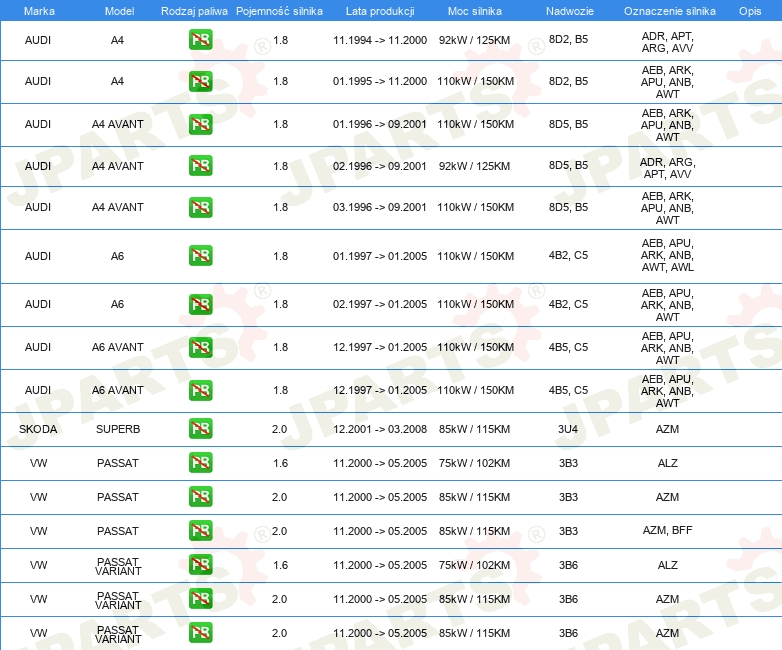The height and width of the screenshot is (650, 782).
Task: Click 4B2, C5 in the 02.1997 row
Action: (568, 304)
